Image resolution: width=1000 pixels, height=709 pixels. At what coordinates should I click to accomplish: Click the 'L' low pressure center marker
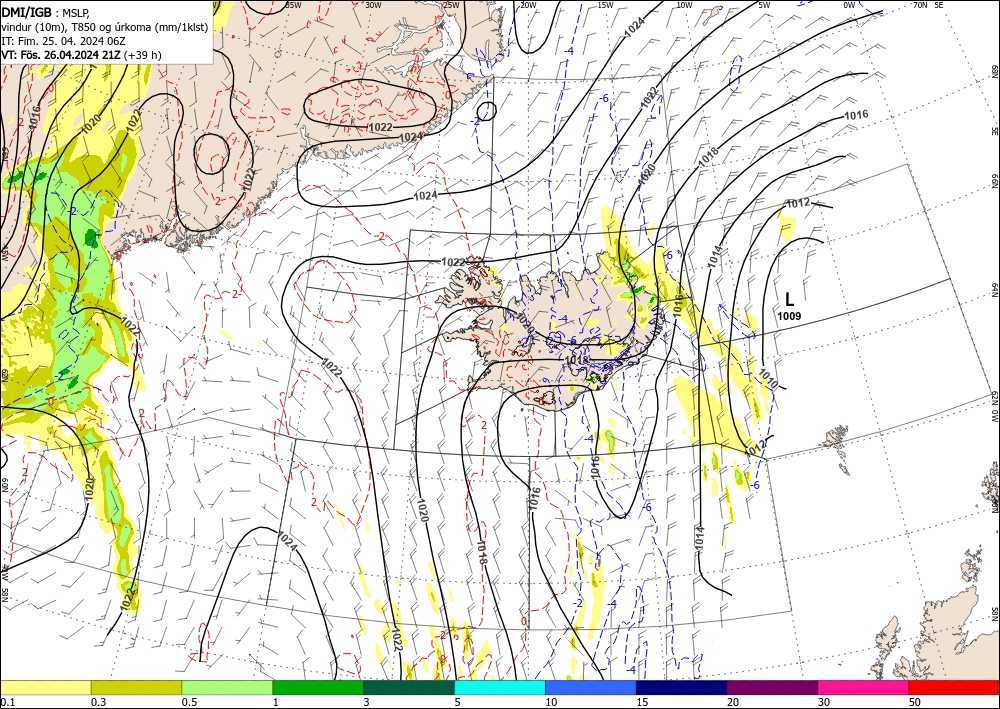tap(790, 299)
